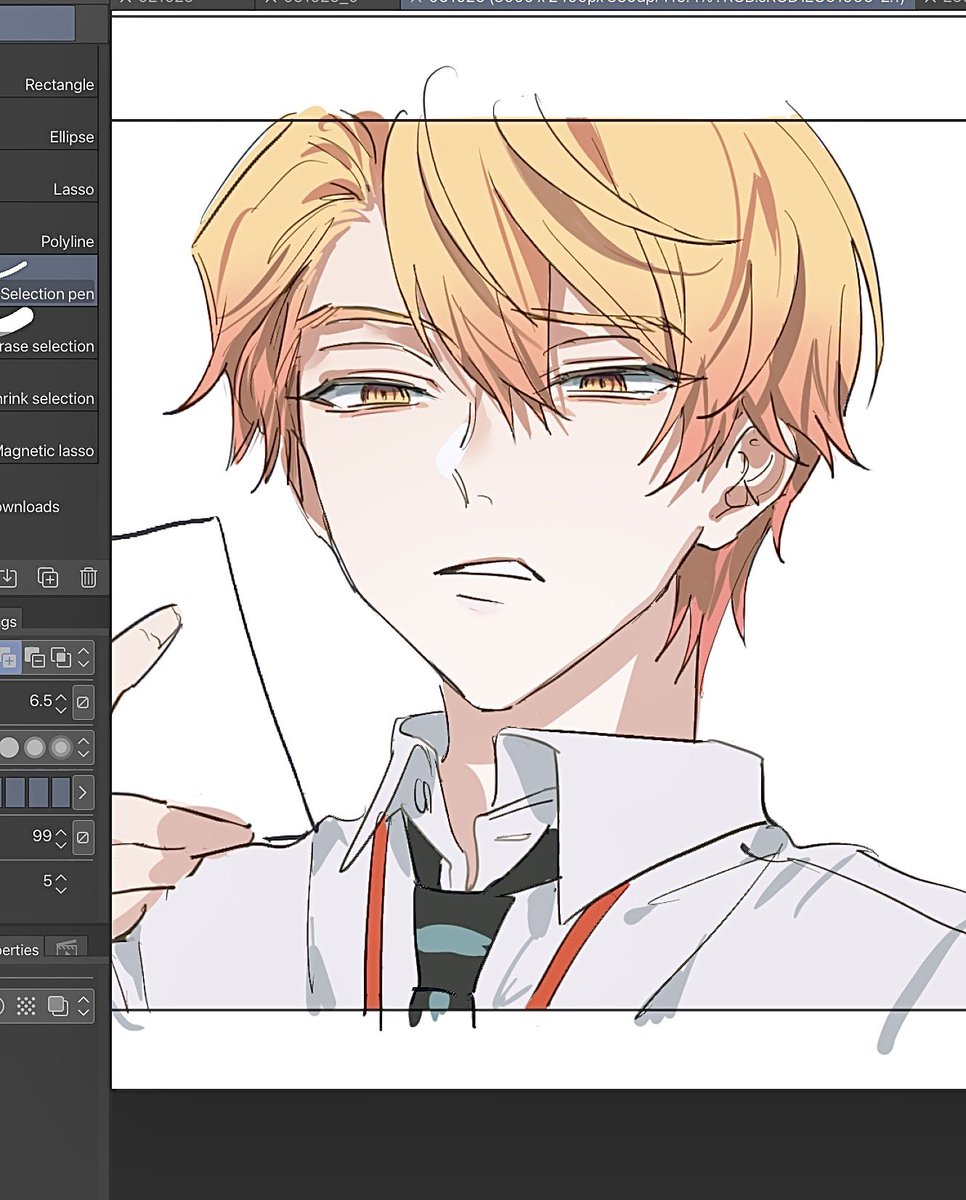Select the Selection pen sub tool
The image size is (966, 1200).
[x=49, y=281]
